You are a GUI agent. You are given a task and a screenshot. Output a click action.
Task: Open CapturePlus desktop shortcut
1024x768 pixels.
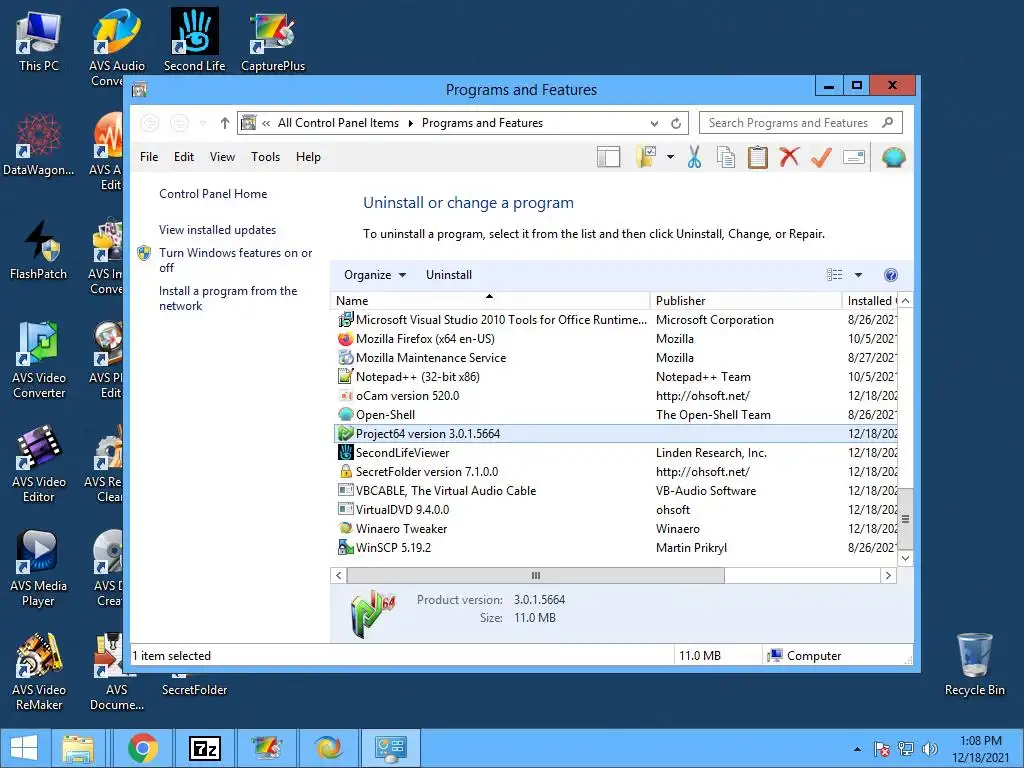pos(273,41)
